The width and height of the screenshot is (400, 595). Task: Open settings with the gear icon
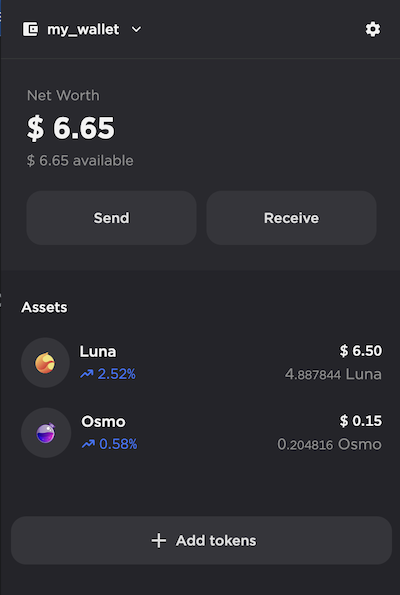coord(373,29)
